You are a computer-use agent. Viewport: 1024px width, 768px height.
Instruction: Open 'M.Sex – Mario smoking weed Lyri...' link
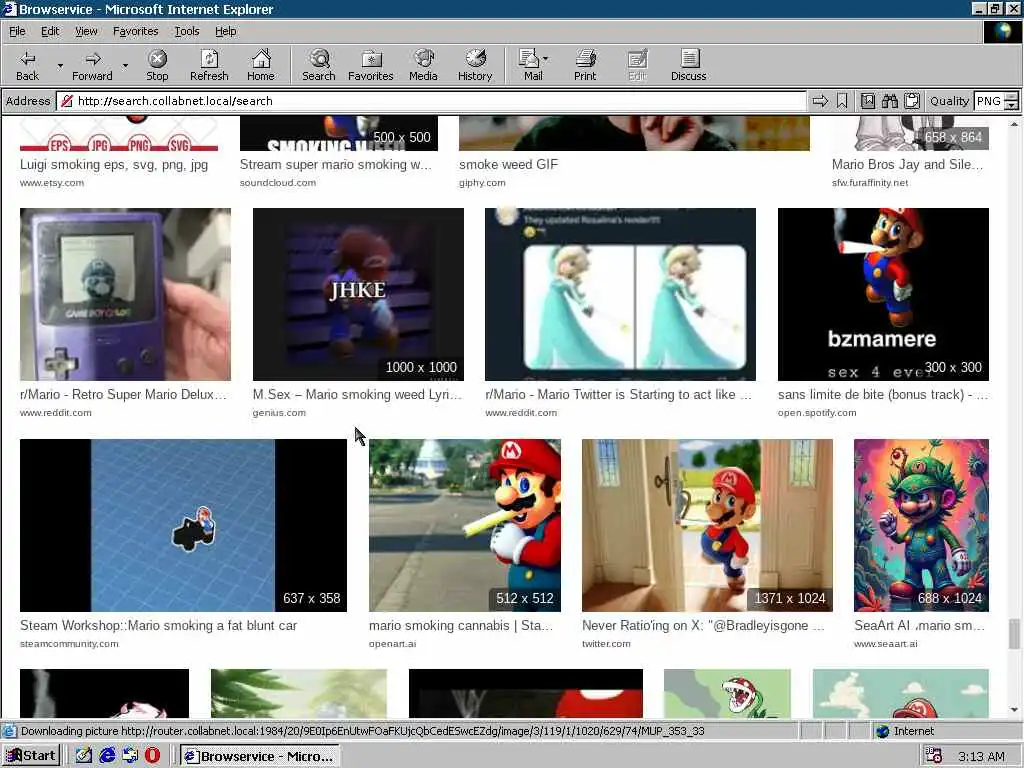(357, 394)
